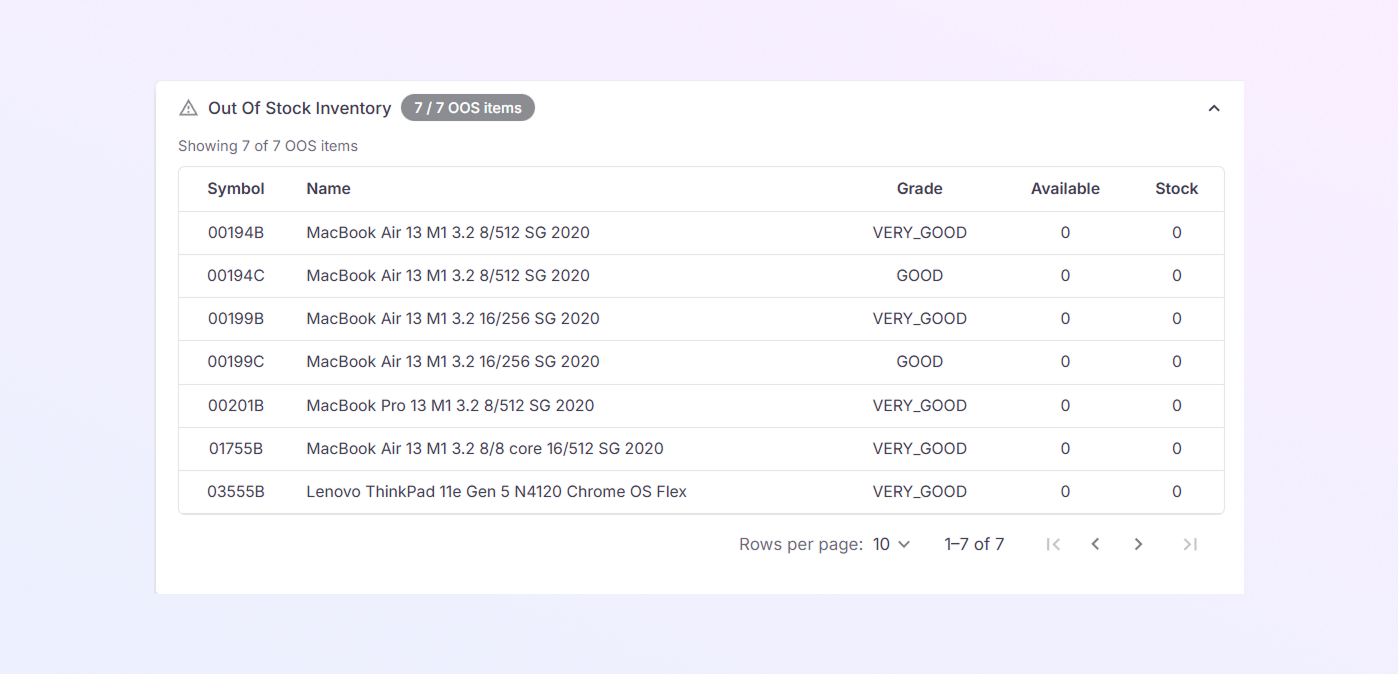Click the Out Of Stock Inventory title

point(299,108)
